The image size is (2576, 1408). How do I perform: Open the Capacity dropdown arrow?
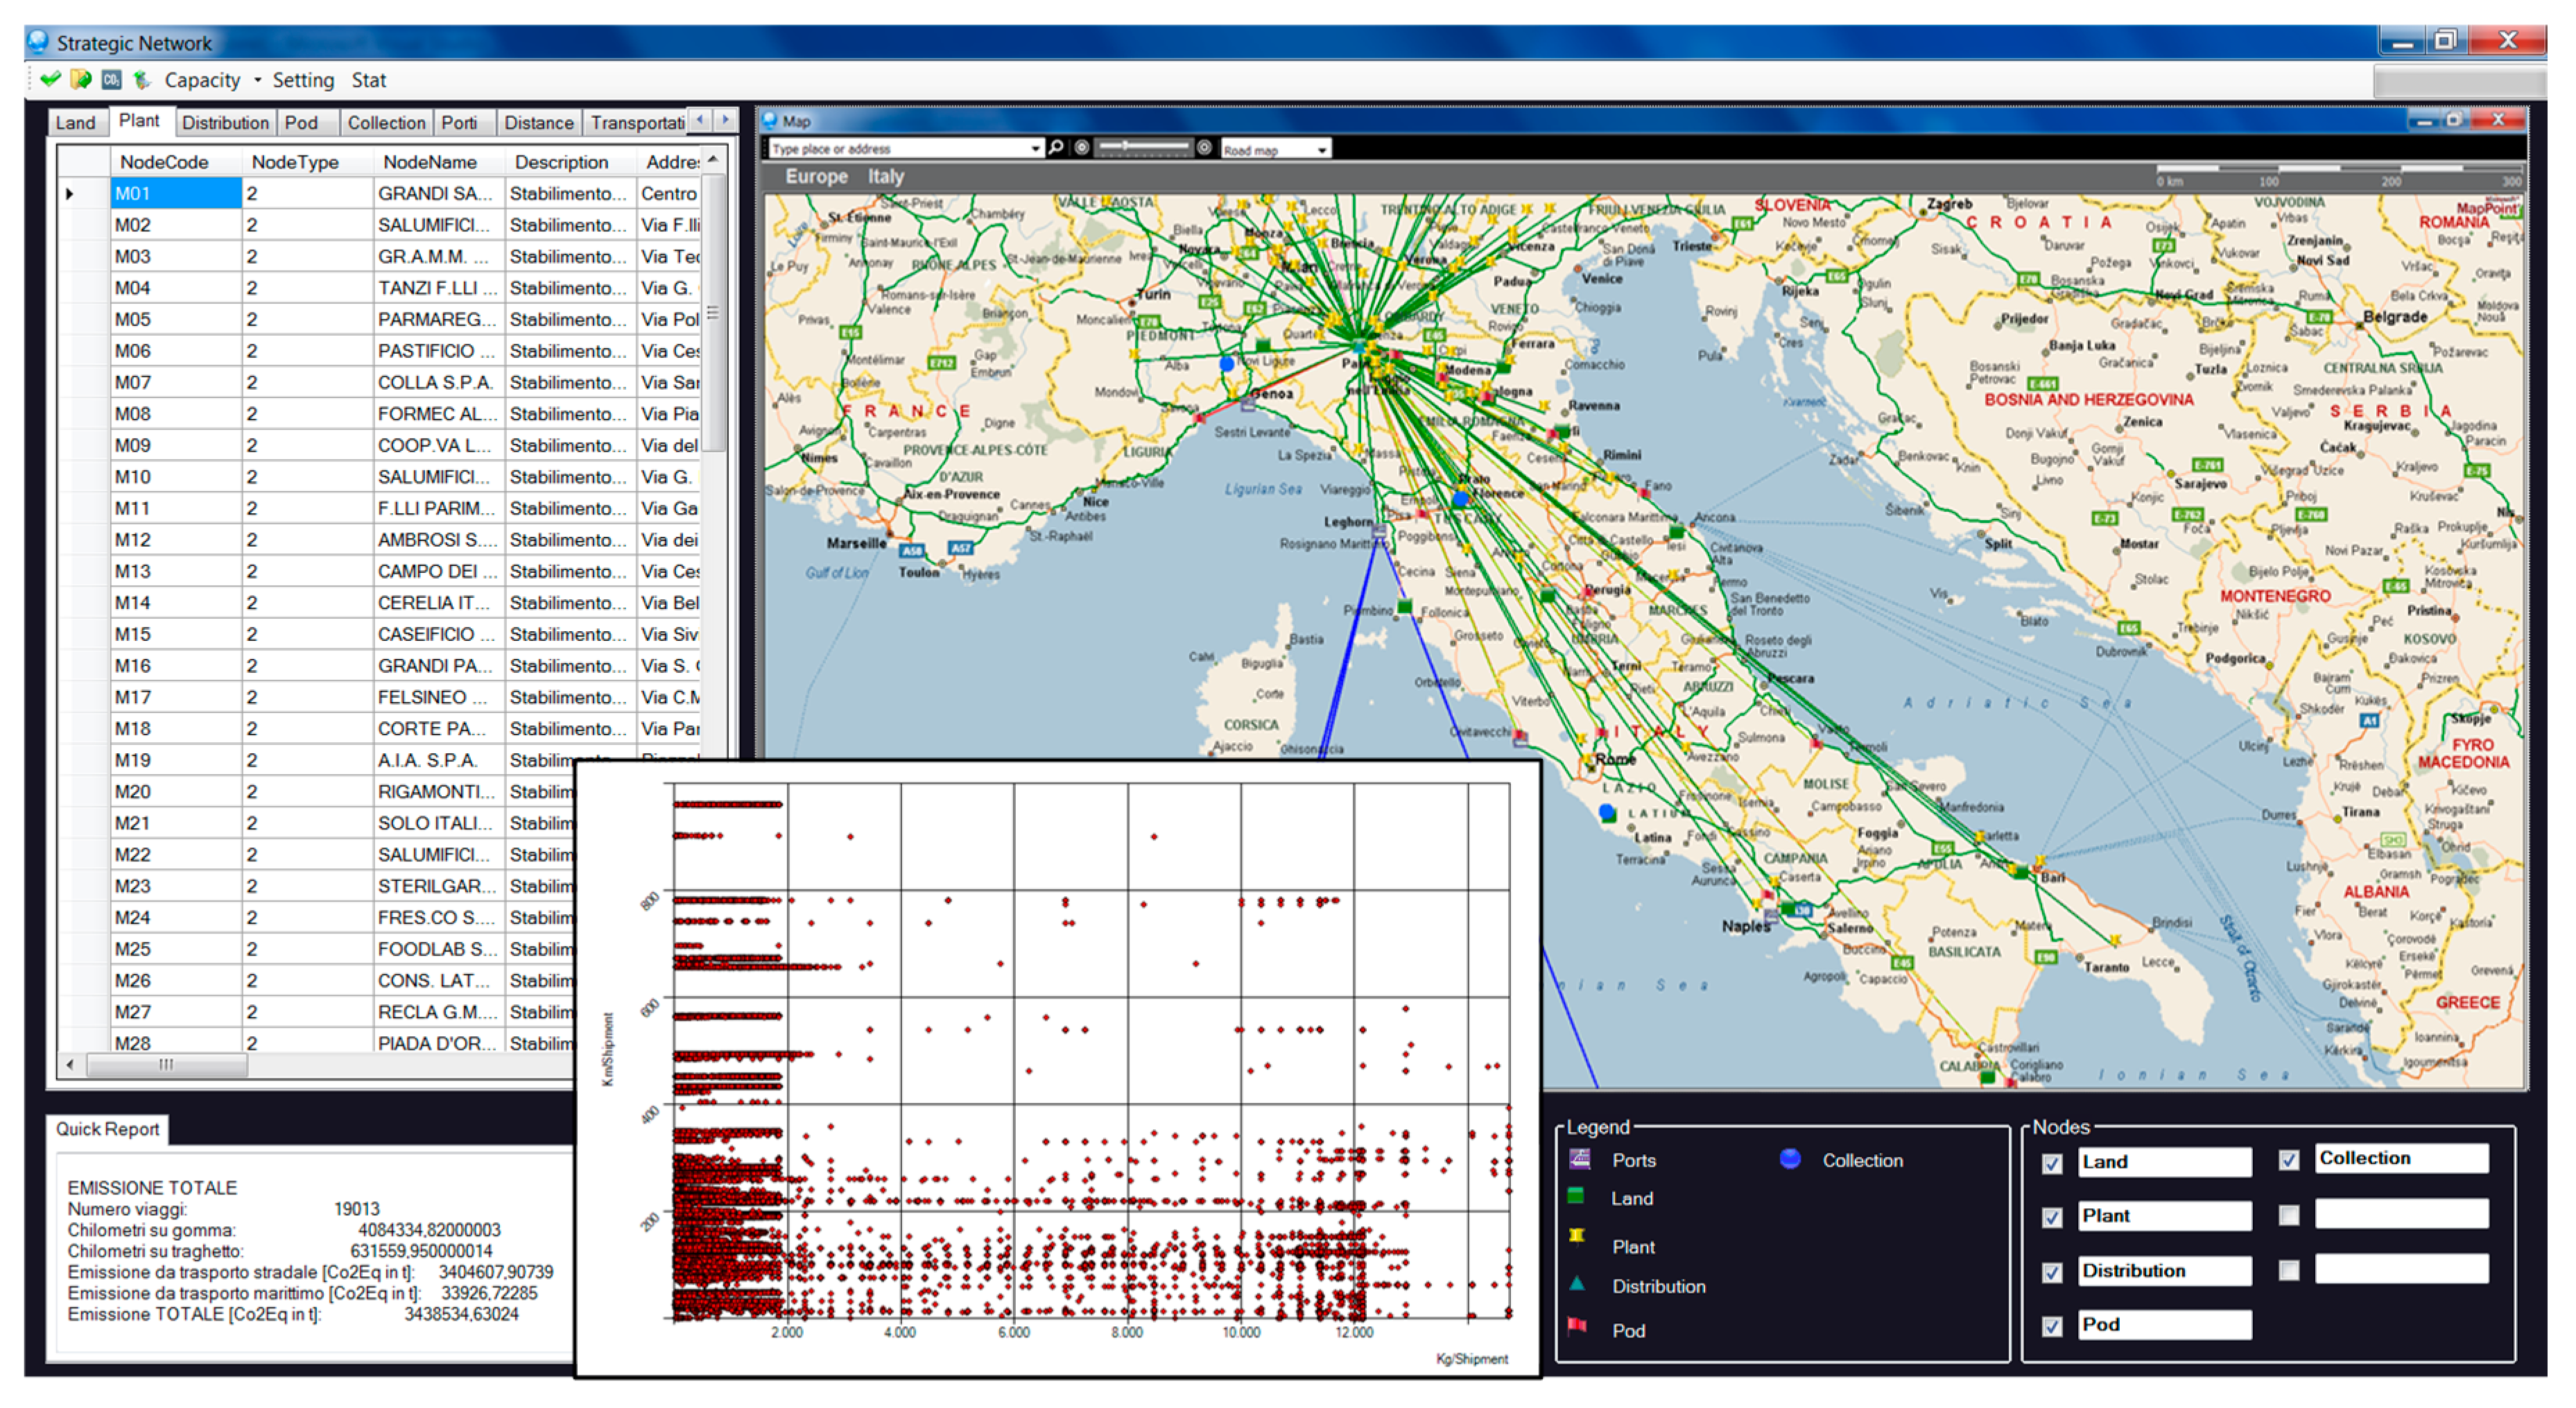[257, 80]
